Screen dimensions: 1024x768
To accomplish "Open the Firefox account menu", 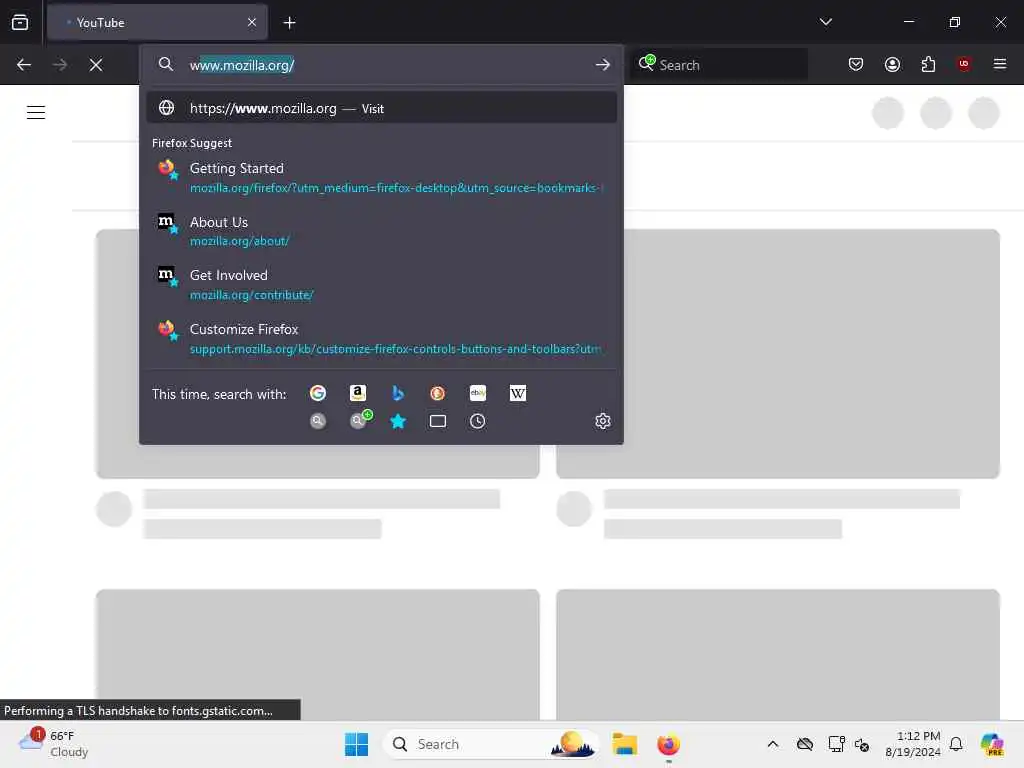I will 893,64.
